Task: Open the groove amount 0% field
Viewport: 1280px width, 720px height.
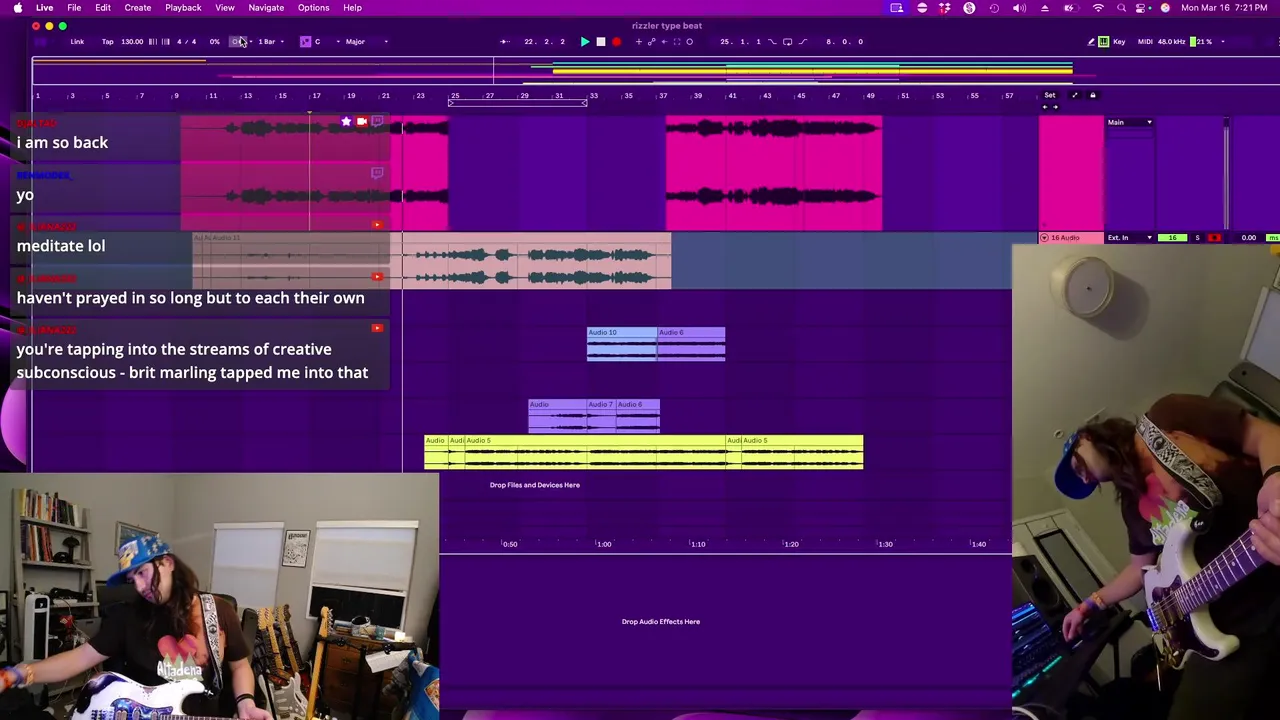Action: pos(214,42)
